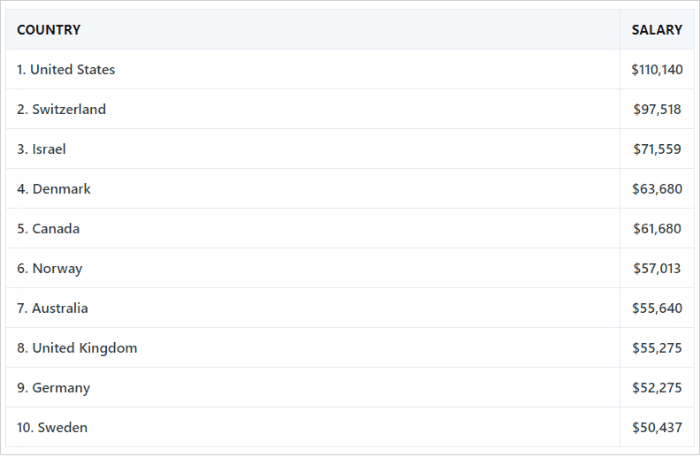This screenshot has height=456, width=700.
Task: Click the $61,680 salary value
Action: coord(657,229)
